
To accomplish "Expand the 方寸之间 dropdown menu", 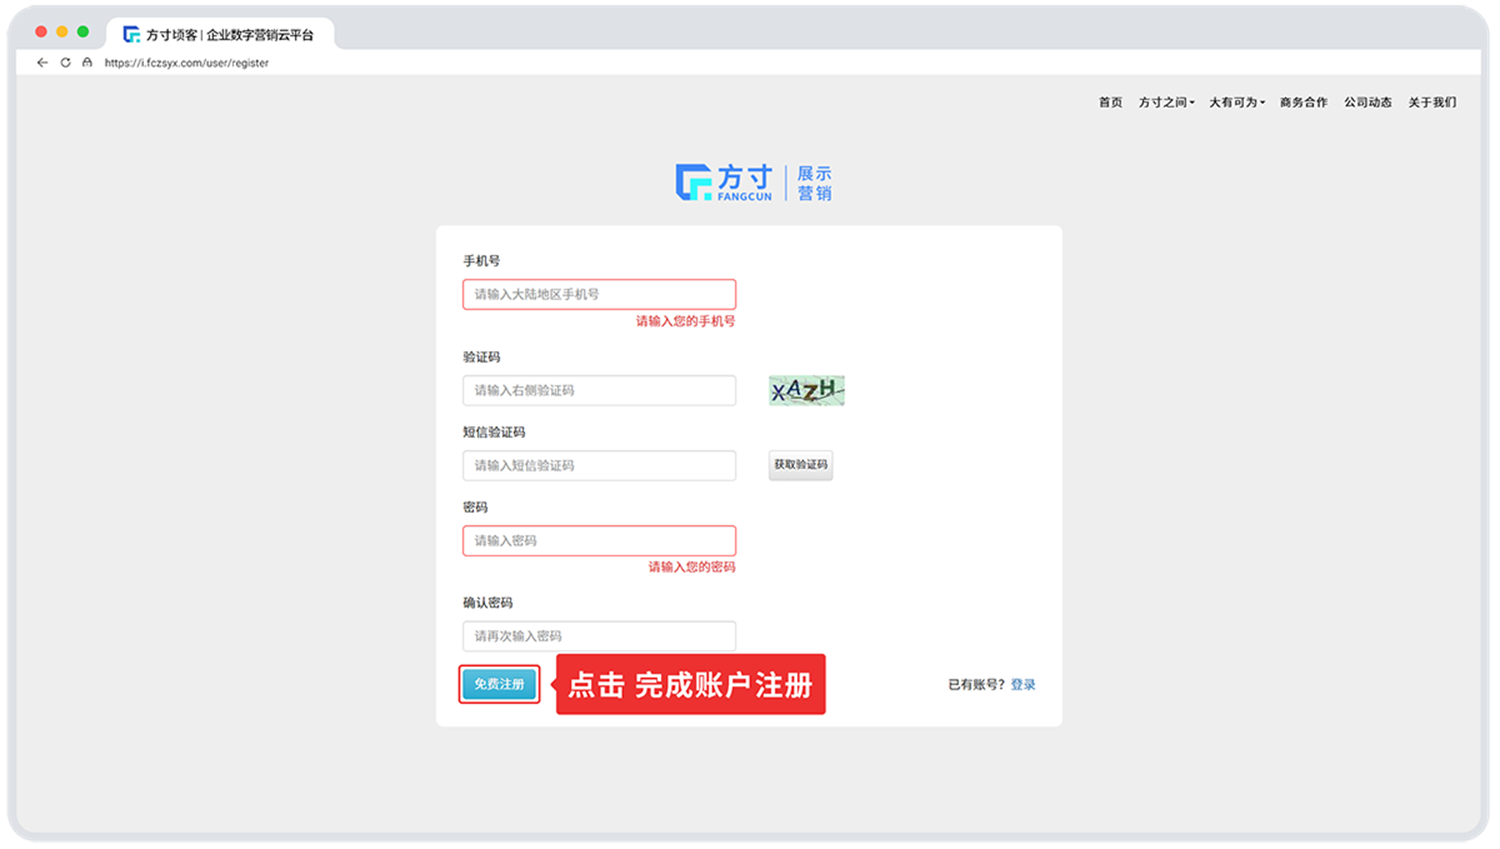I will point(1166,102).
